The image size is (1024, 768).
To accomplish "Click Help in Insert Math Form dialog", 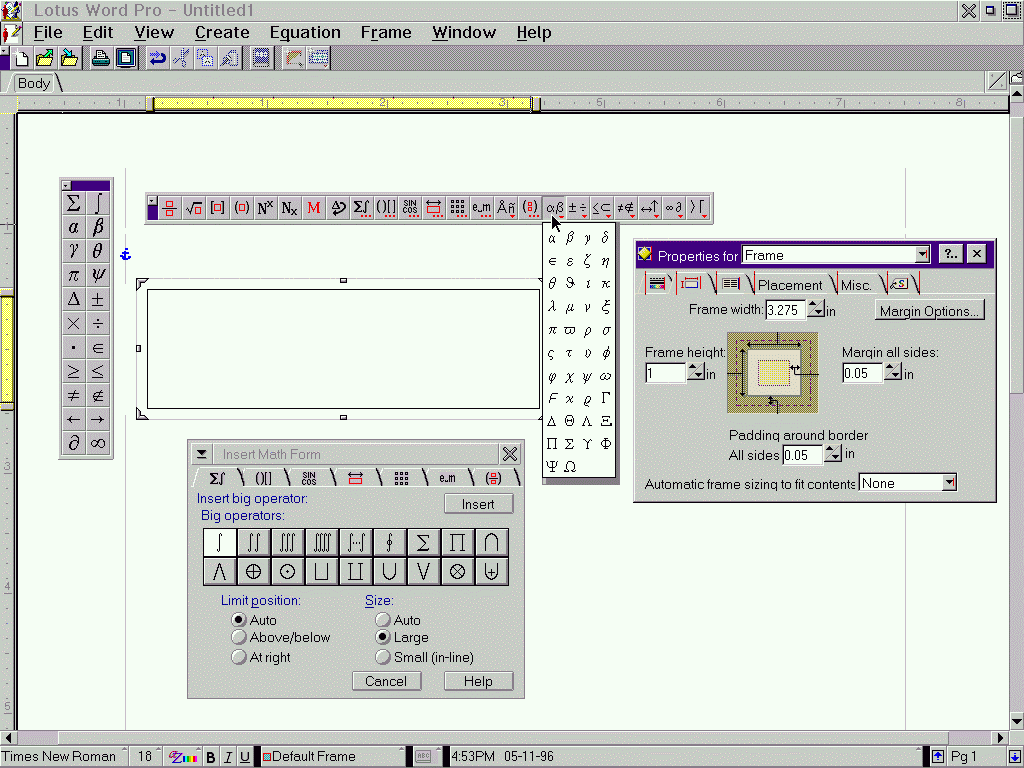I will pos(478,681).
